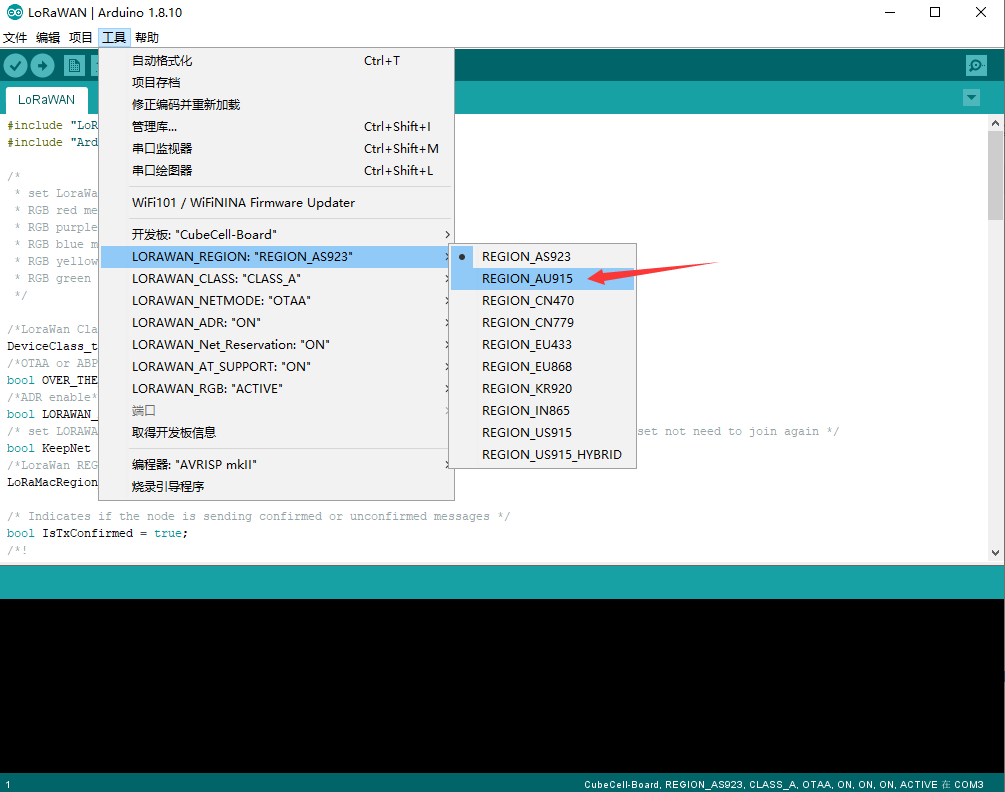Screen dimensions: 1005x792
Task: Open 串口监视器 from the menu
Action: click(x=276, y=149)
